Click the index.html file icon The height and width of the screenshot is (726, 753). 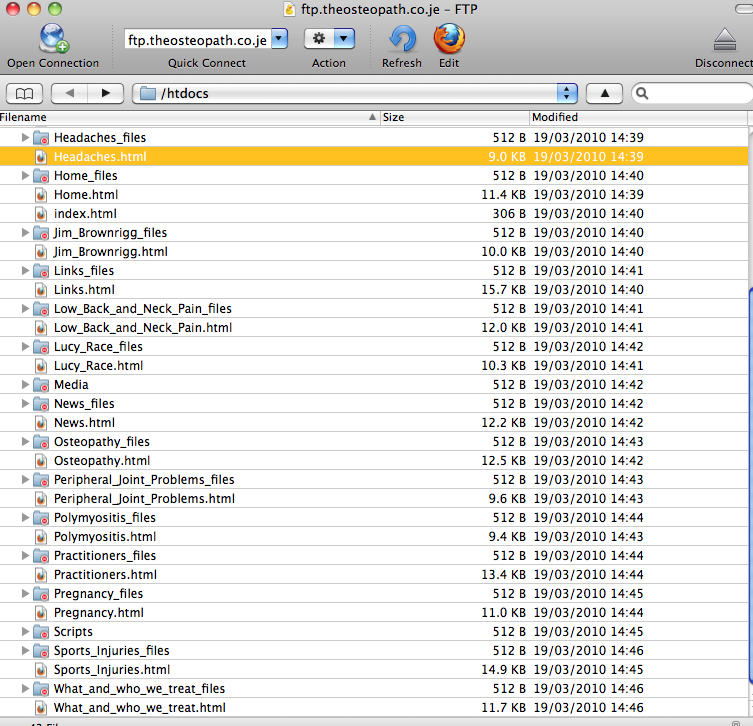41,214
